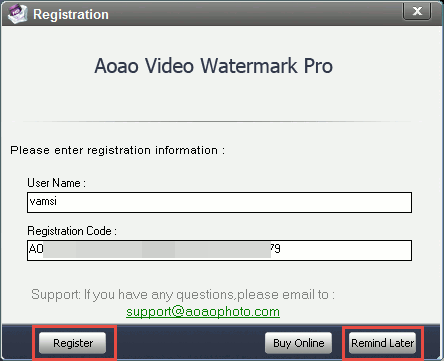Click the Register button
The image size is (444, 361).
pos(73,343)
